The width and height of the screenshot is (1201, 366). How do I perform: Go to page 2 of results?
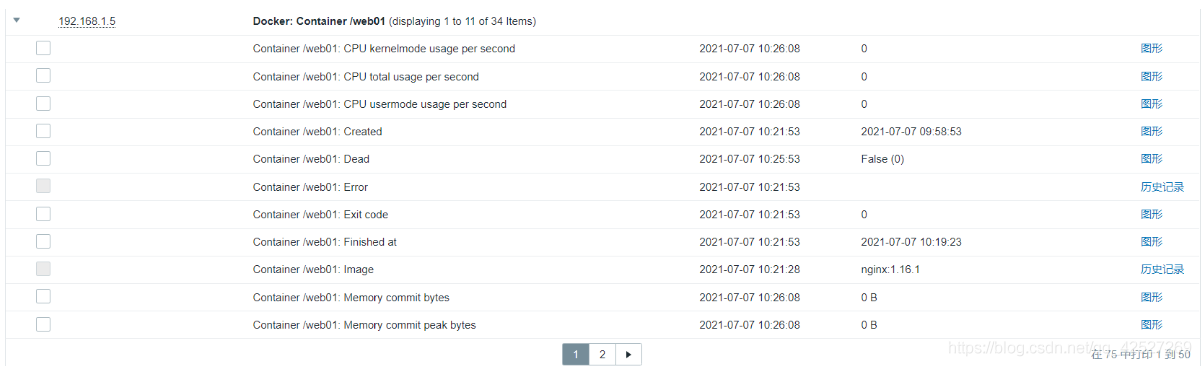coord(602,354)
